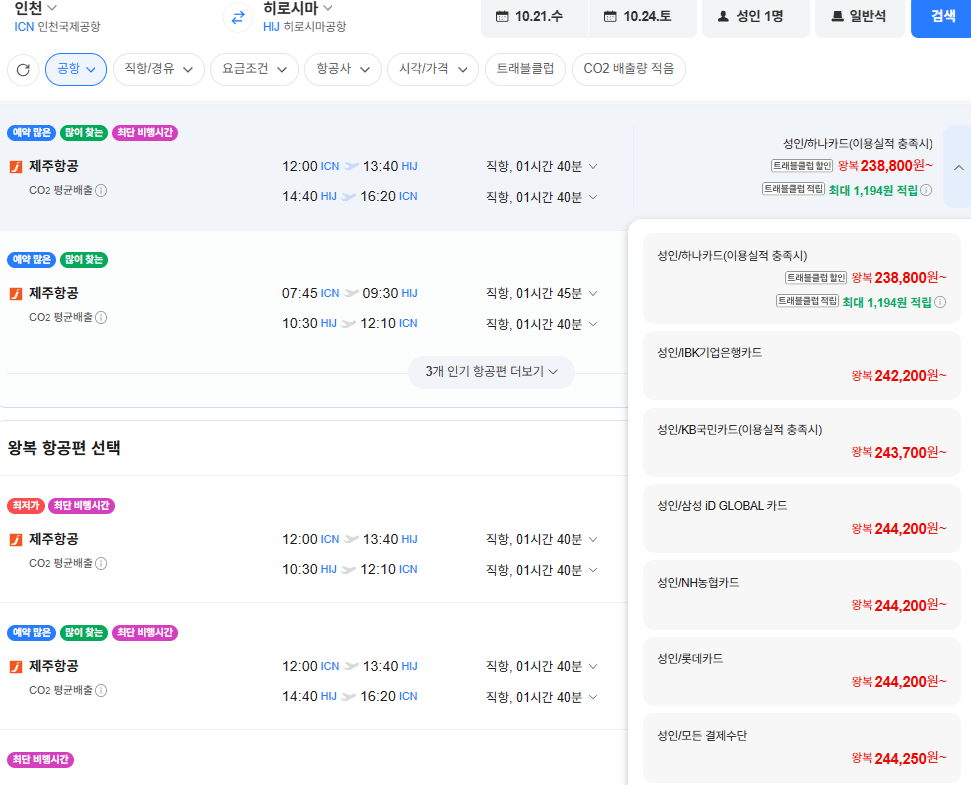Image resolution: width=971 pixels, height=785 pixels.
Task: Click the blue 검색 search button
Action: pos(942,17)
